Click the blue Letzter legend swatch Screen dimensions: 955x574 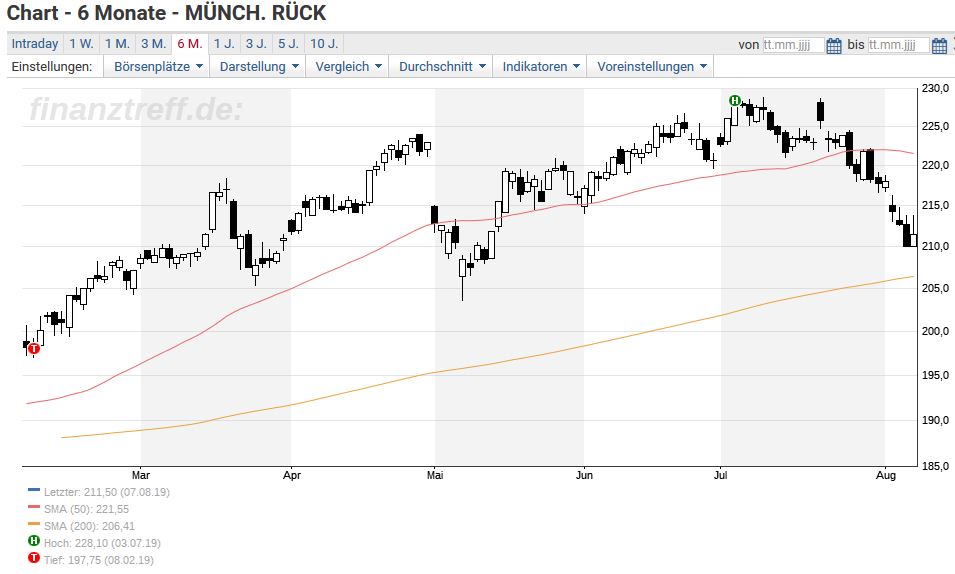(33, 490)
